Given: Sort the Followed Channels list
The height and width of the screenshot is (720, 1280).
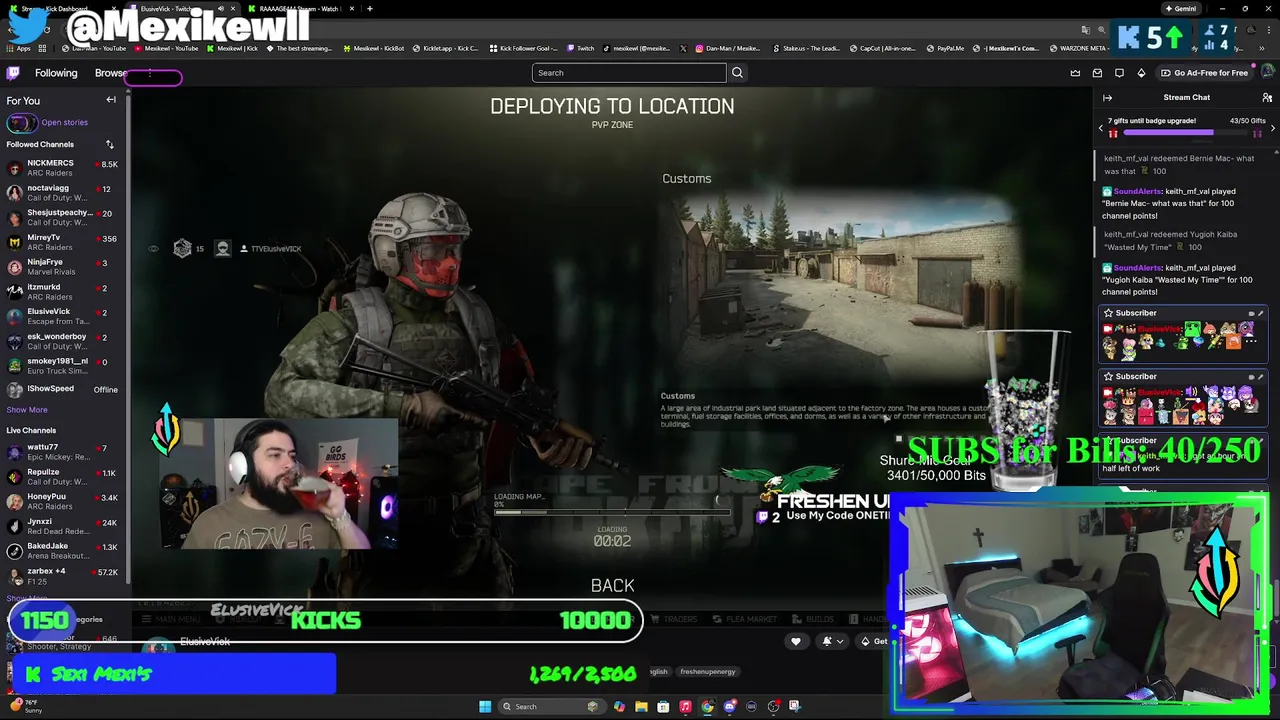Looking at the screenshot, I should point(110,144).
